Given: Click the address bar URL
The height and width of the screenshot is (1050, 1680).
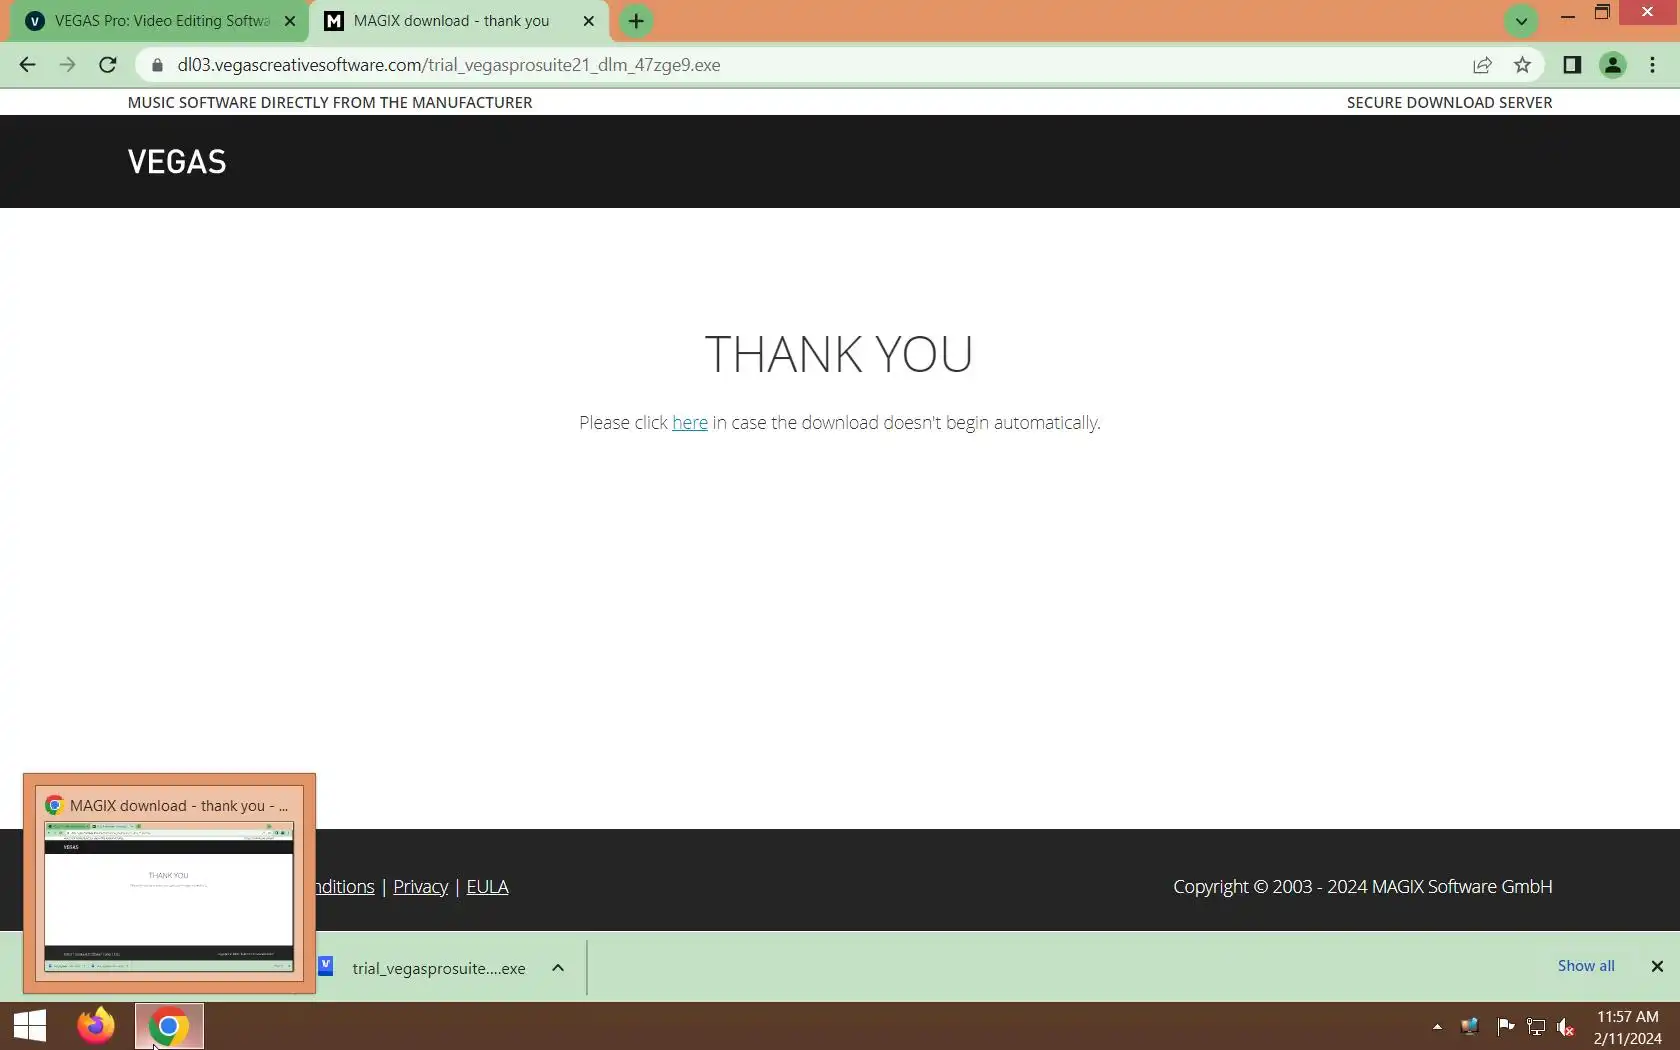Looking at the screenshot, I should (449, 65).
